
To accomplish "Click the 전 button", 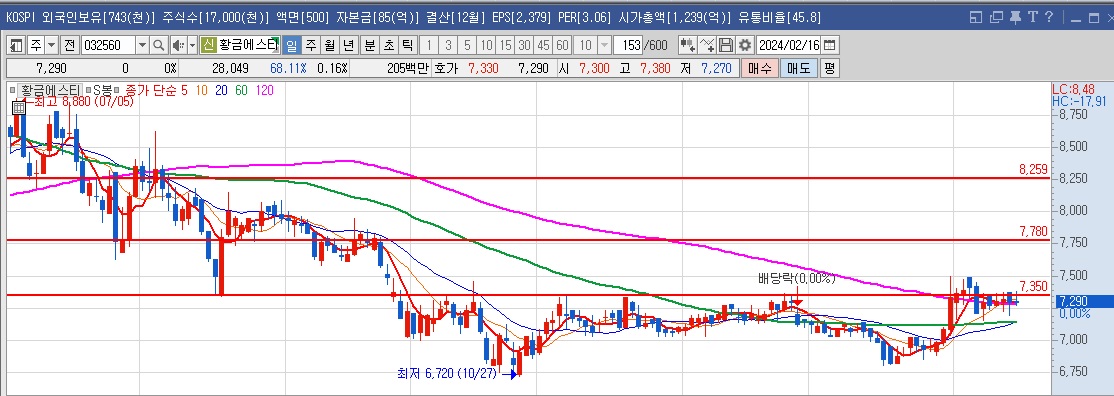I will 69,46.
